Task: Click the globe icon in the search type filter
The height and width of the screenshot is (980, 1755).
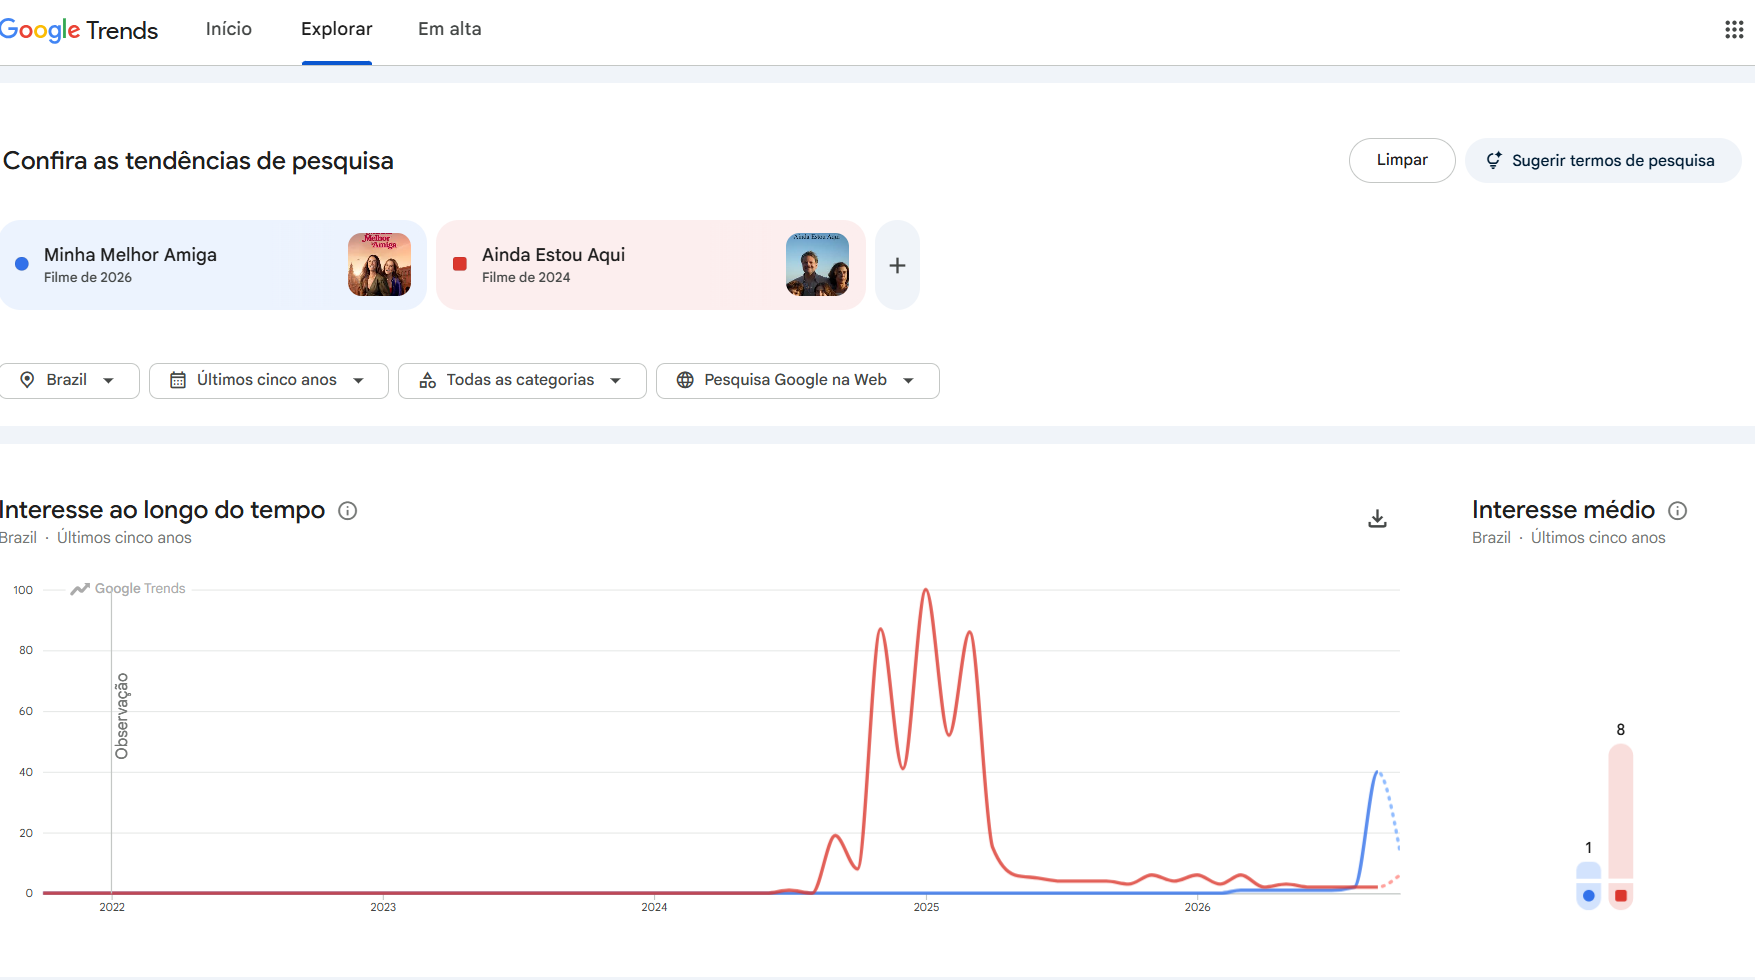Action: tap(685, 380)
